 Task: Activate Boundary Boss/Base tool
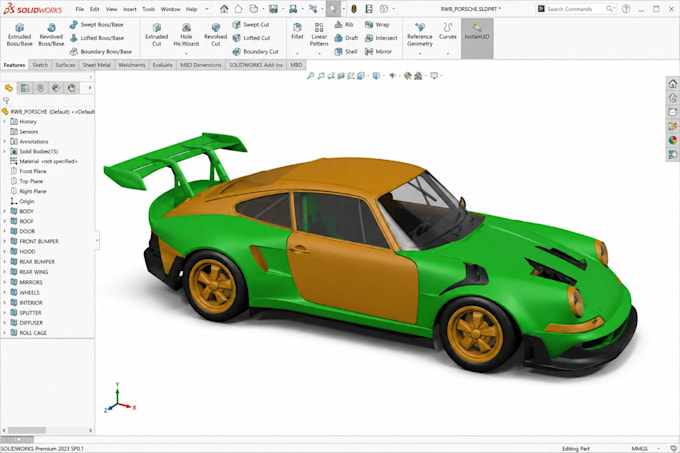pyautogui.click(x=101, y=52)
